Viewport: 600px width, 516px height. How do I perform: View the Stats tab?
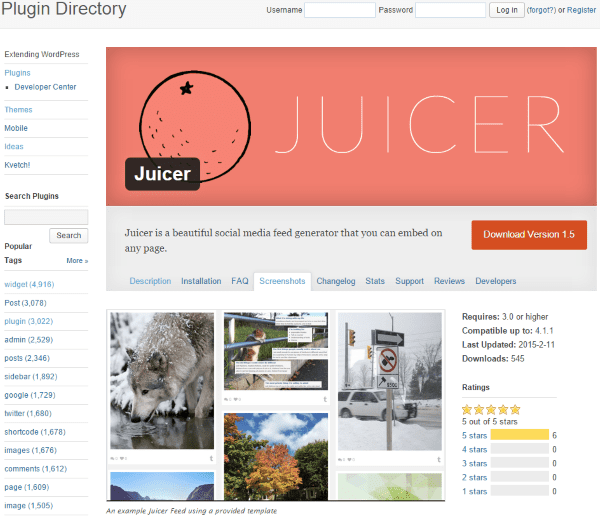[375, 281]
